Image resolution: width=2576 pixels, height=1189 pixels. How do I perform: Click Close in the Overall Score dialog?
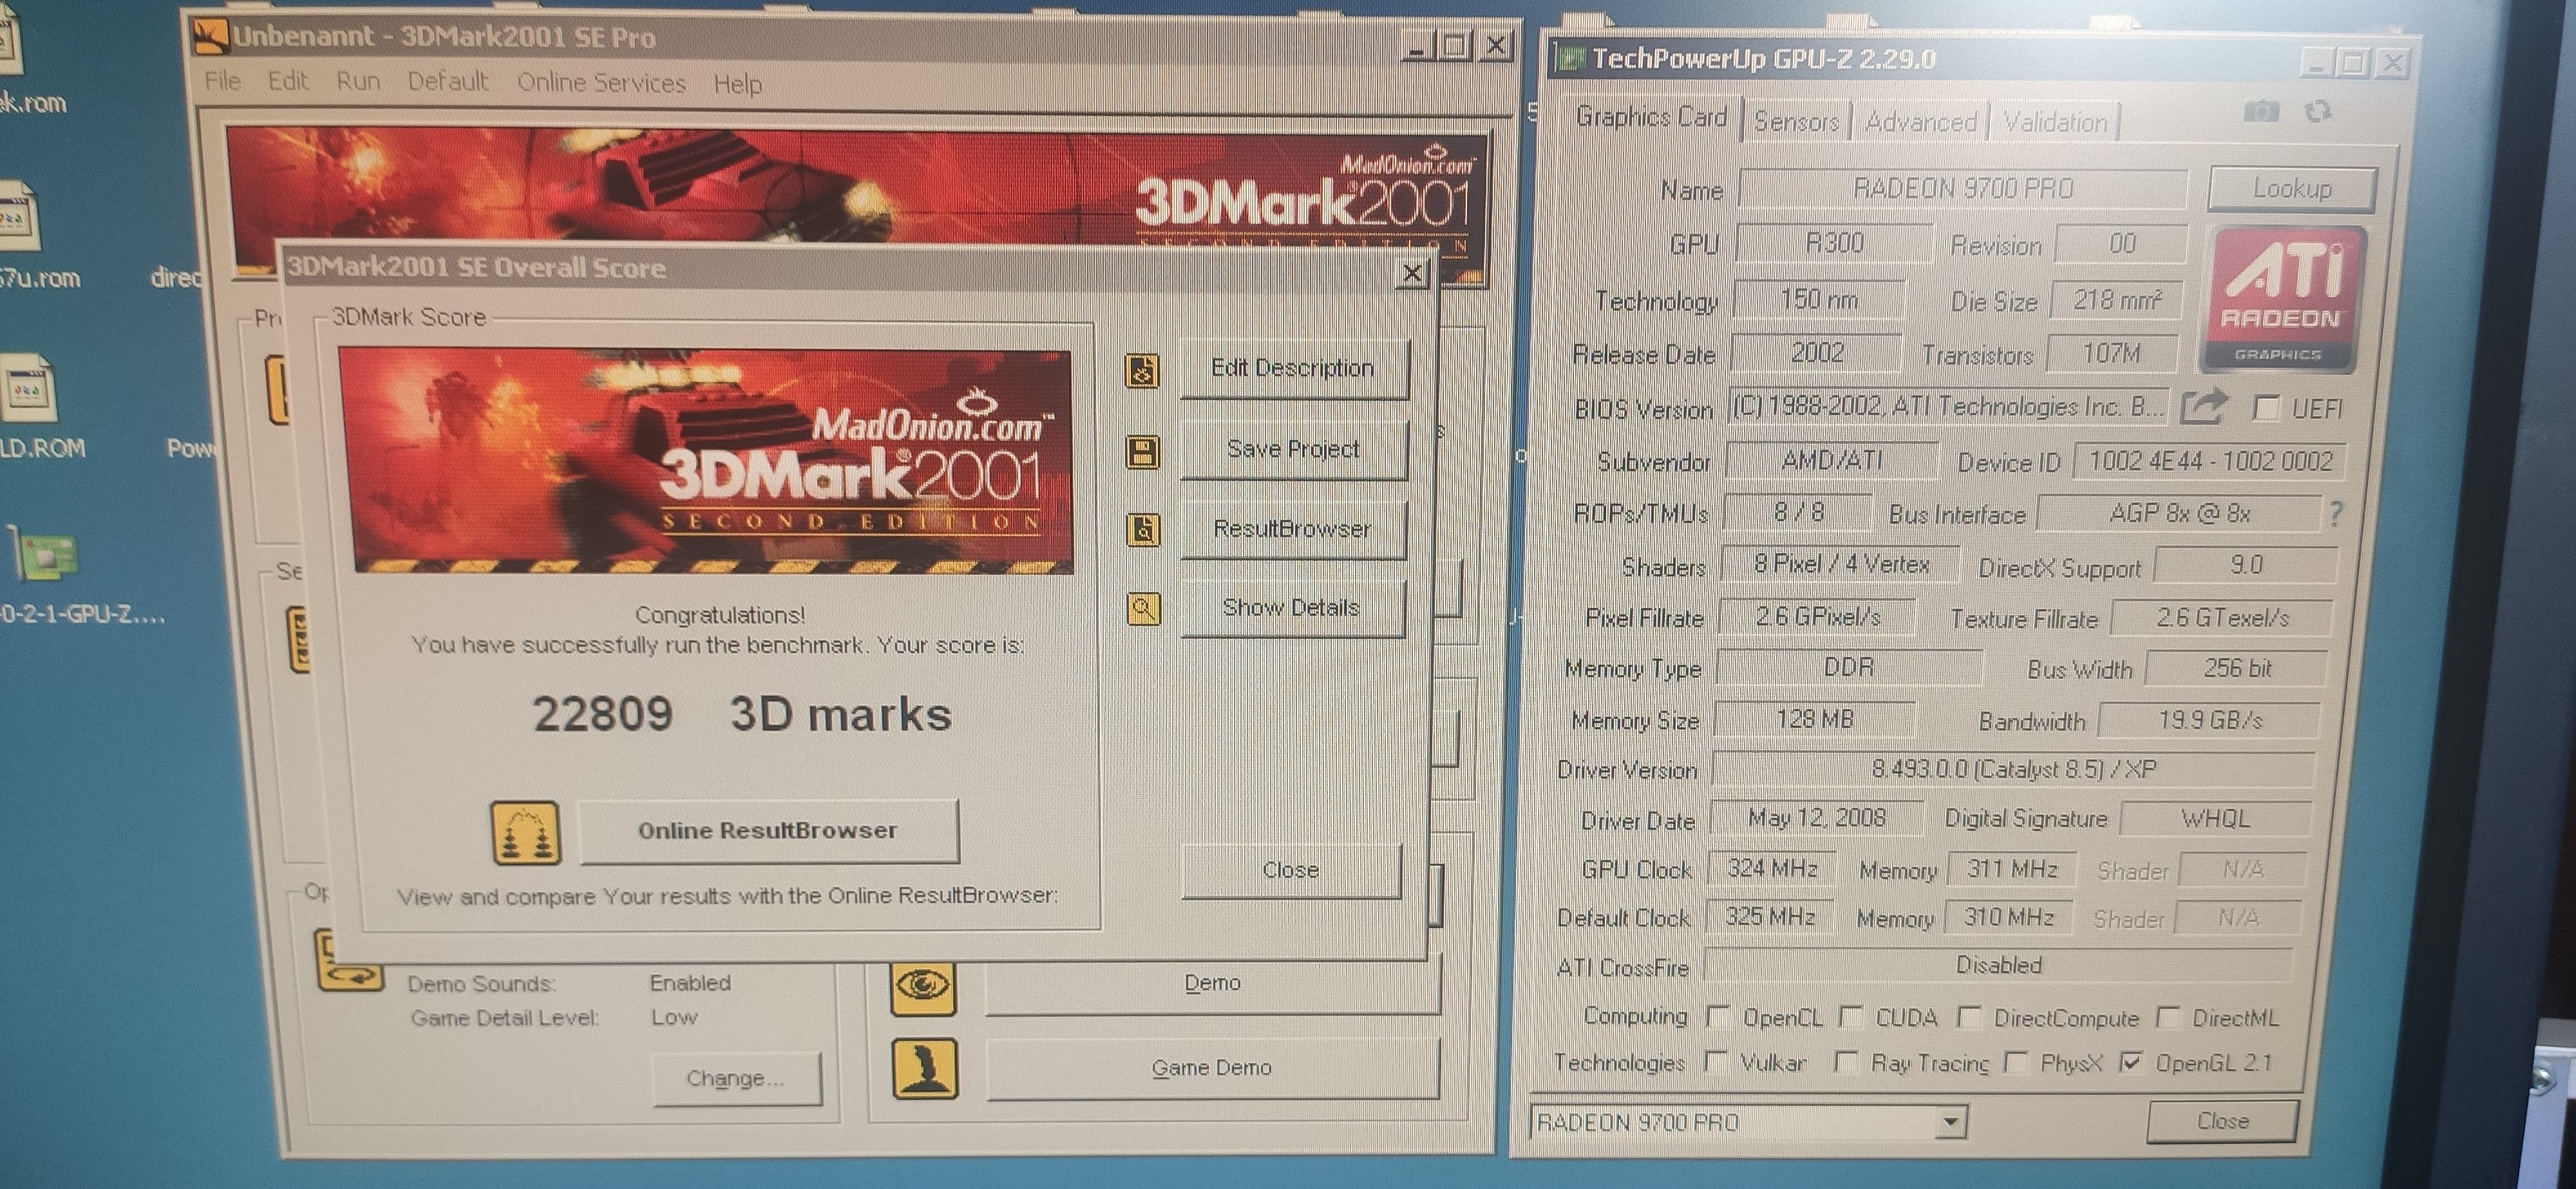pyautogui.click(x=1291, y=871)
